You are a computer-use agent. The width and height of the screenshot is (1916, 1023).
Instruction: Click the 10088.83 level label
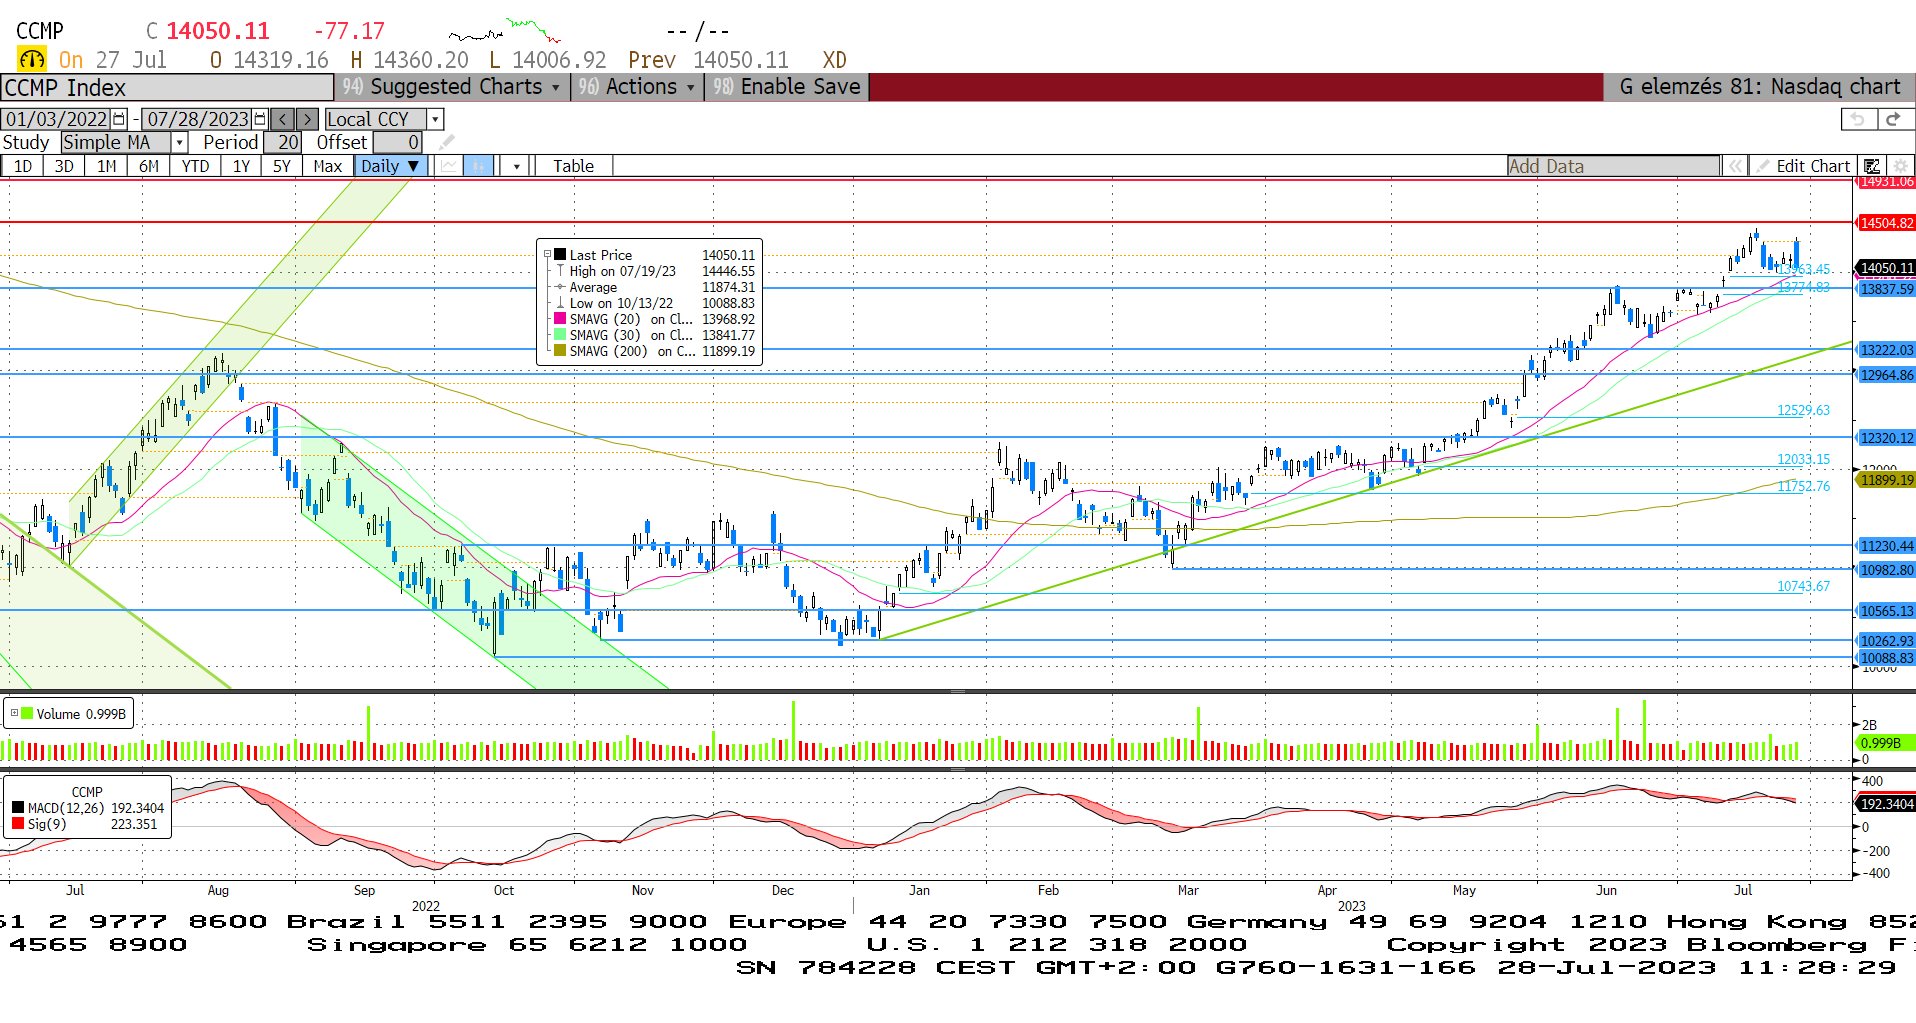pyautogui.click(x=1886, y=658)
